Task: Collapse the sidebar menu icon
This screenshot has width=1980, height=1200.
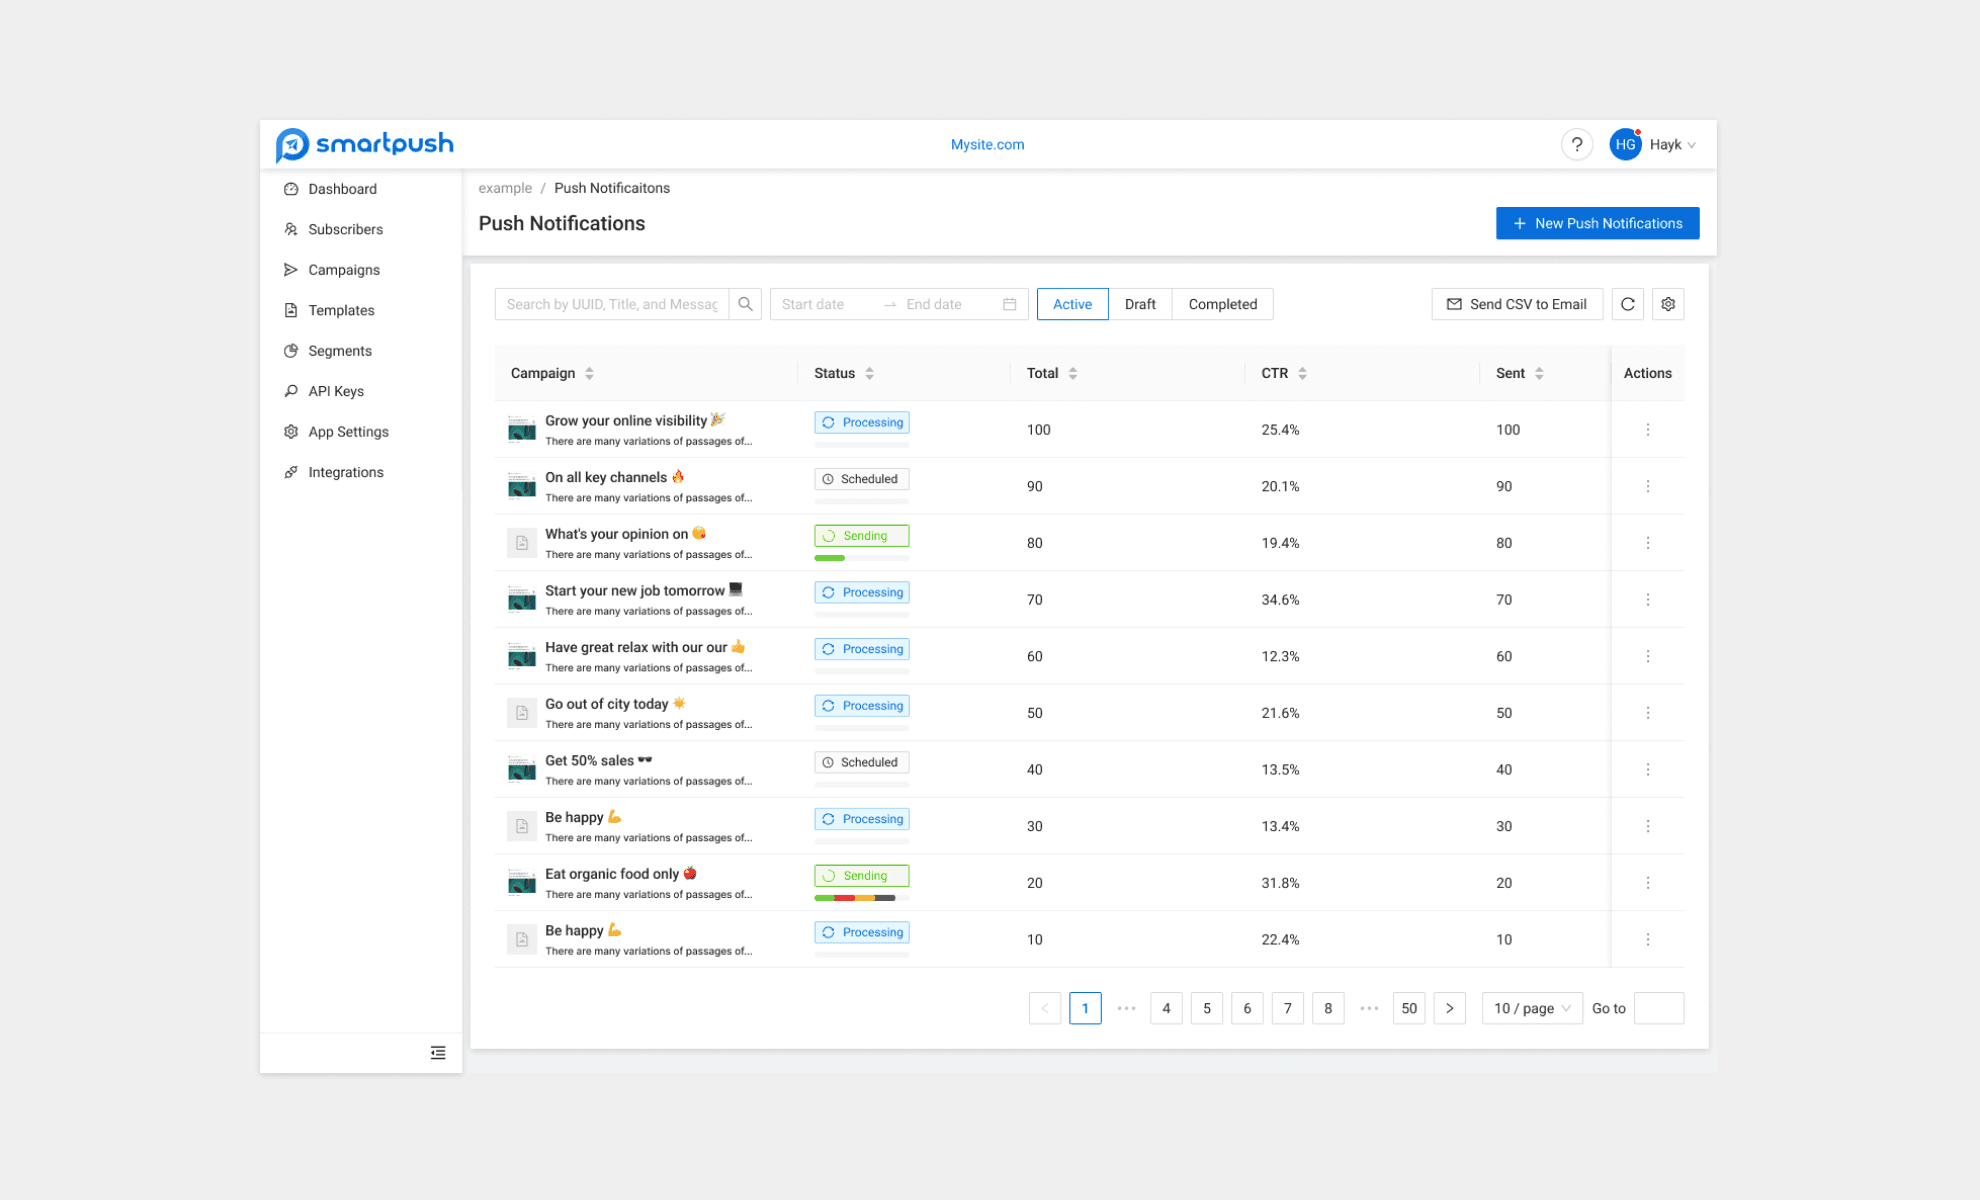Action: (438, 1052)
